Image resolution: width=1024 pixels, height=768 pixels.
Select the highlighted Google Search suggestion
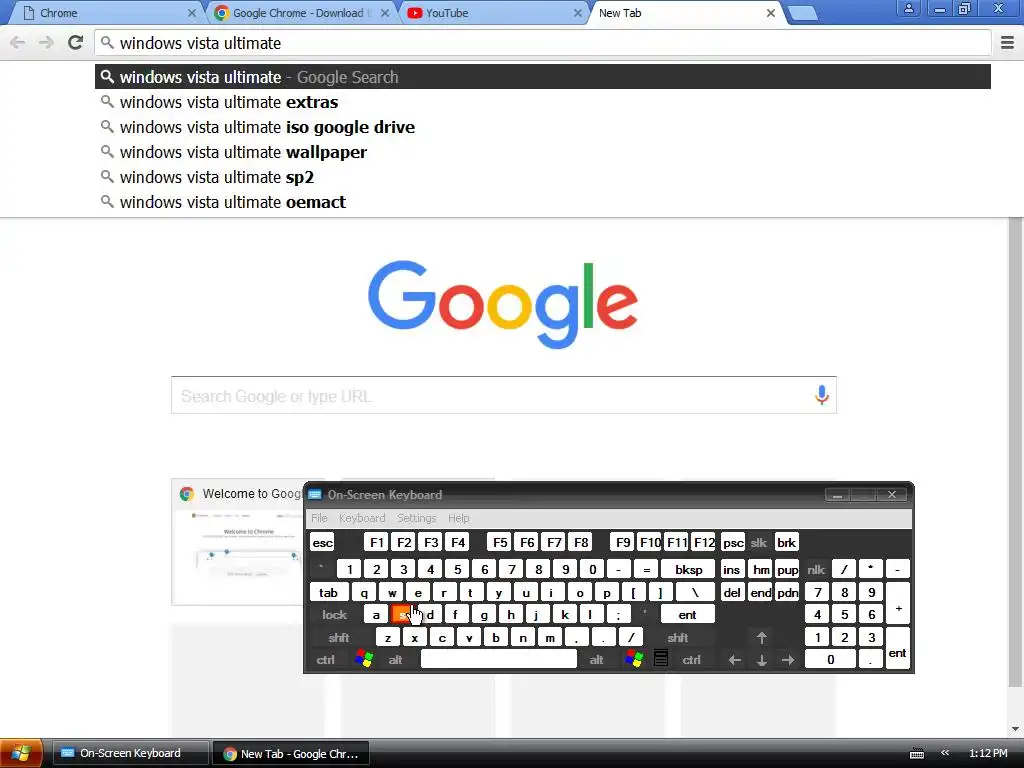coord(543,76)
